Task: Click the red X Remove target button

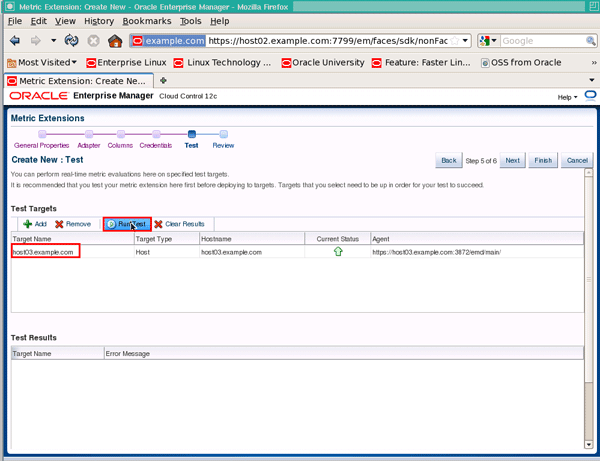Action: 73,224
